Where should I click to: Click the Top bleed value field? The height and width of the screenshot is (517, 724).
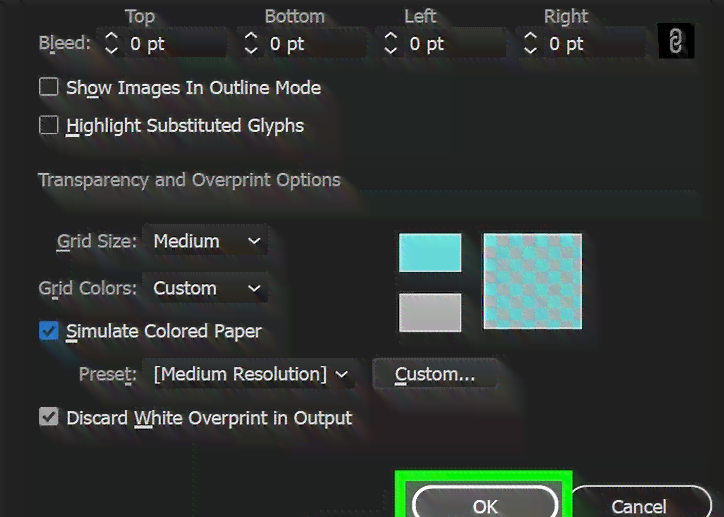pyautogui.click(x=176, y=44)
